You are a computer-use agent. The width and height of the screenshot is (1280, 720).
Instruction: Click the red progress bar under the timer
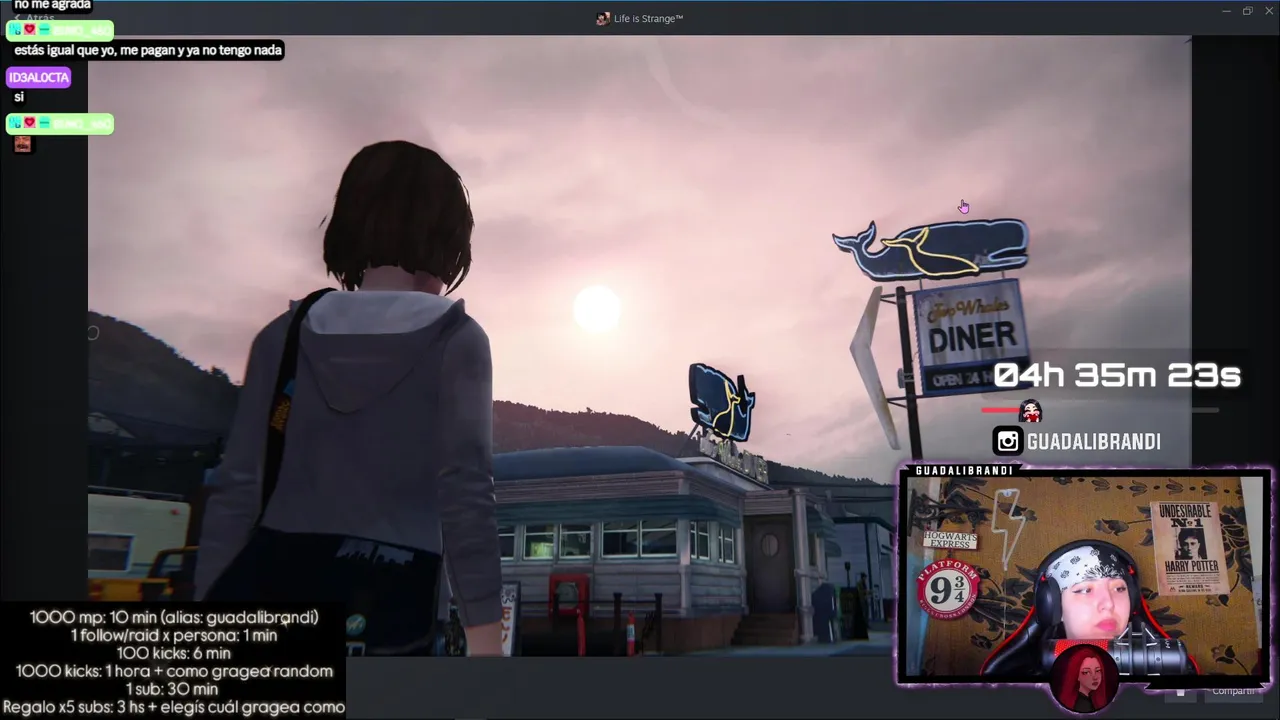(1000, 410)
